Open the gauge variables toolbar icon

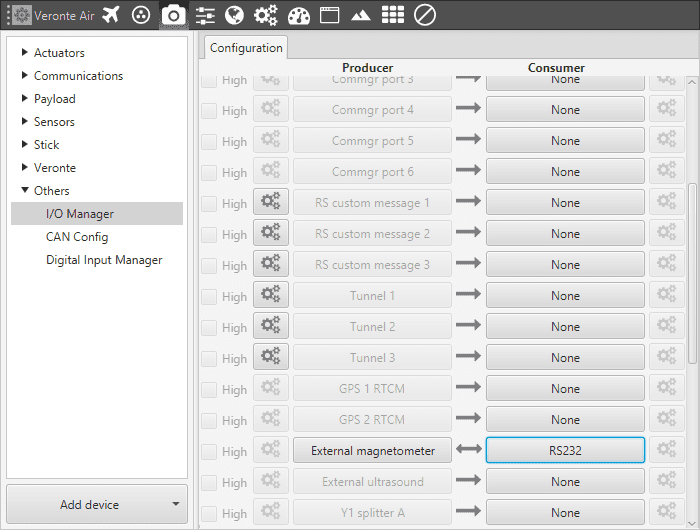tap(299, 15)
